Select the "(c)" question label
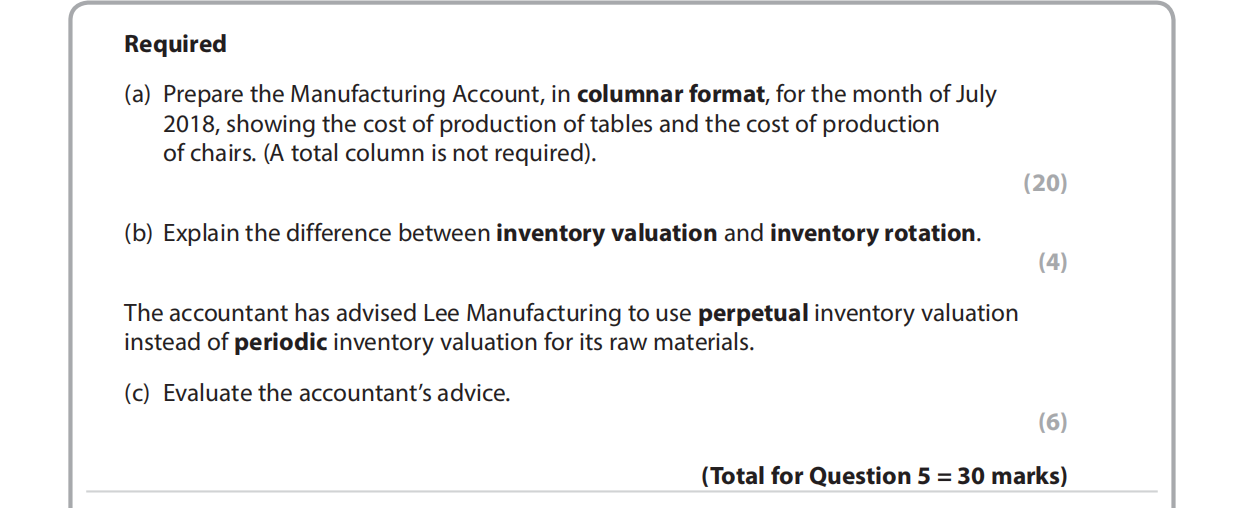 137,393
